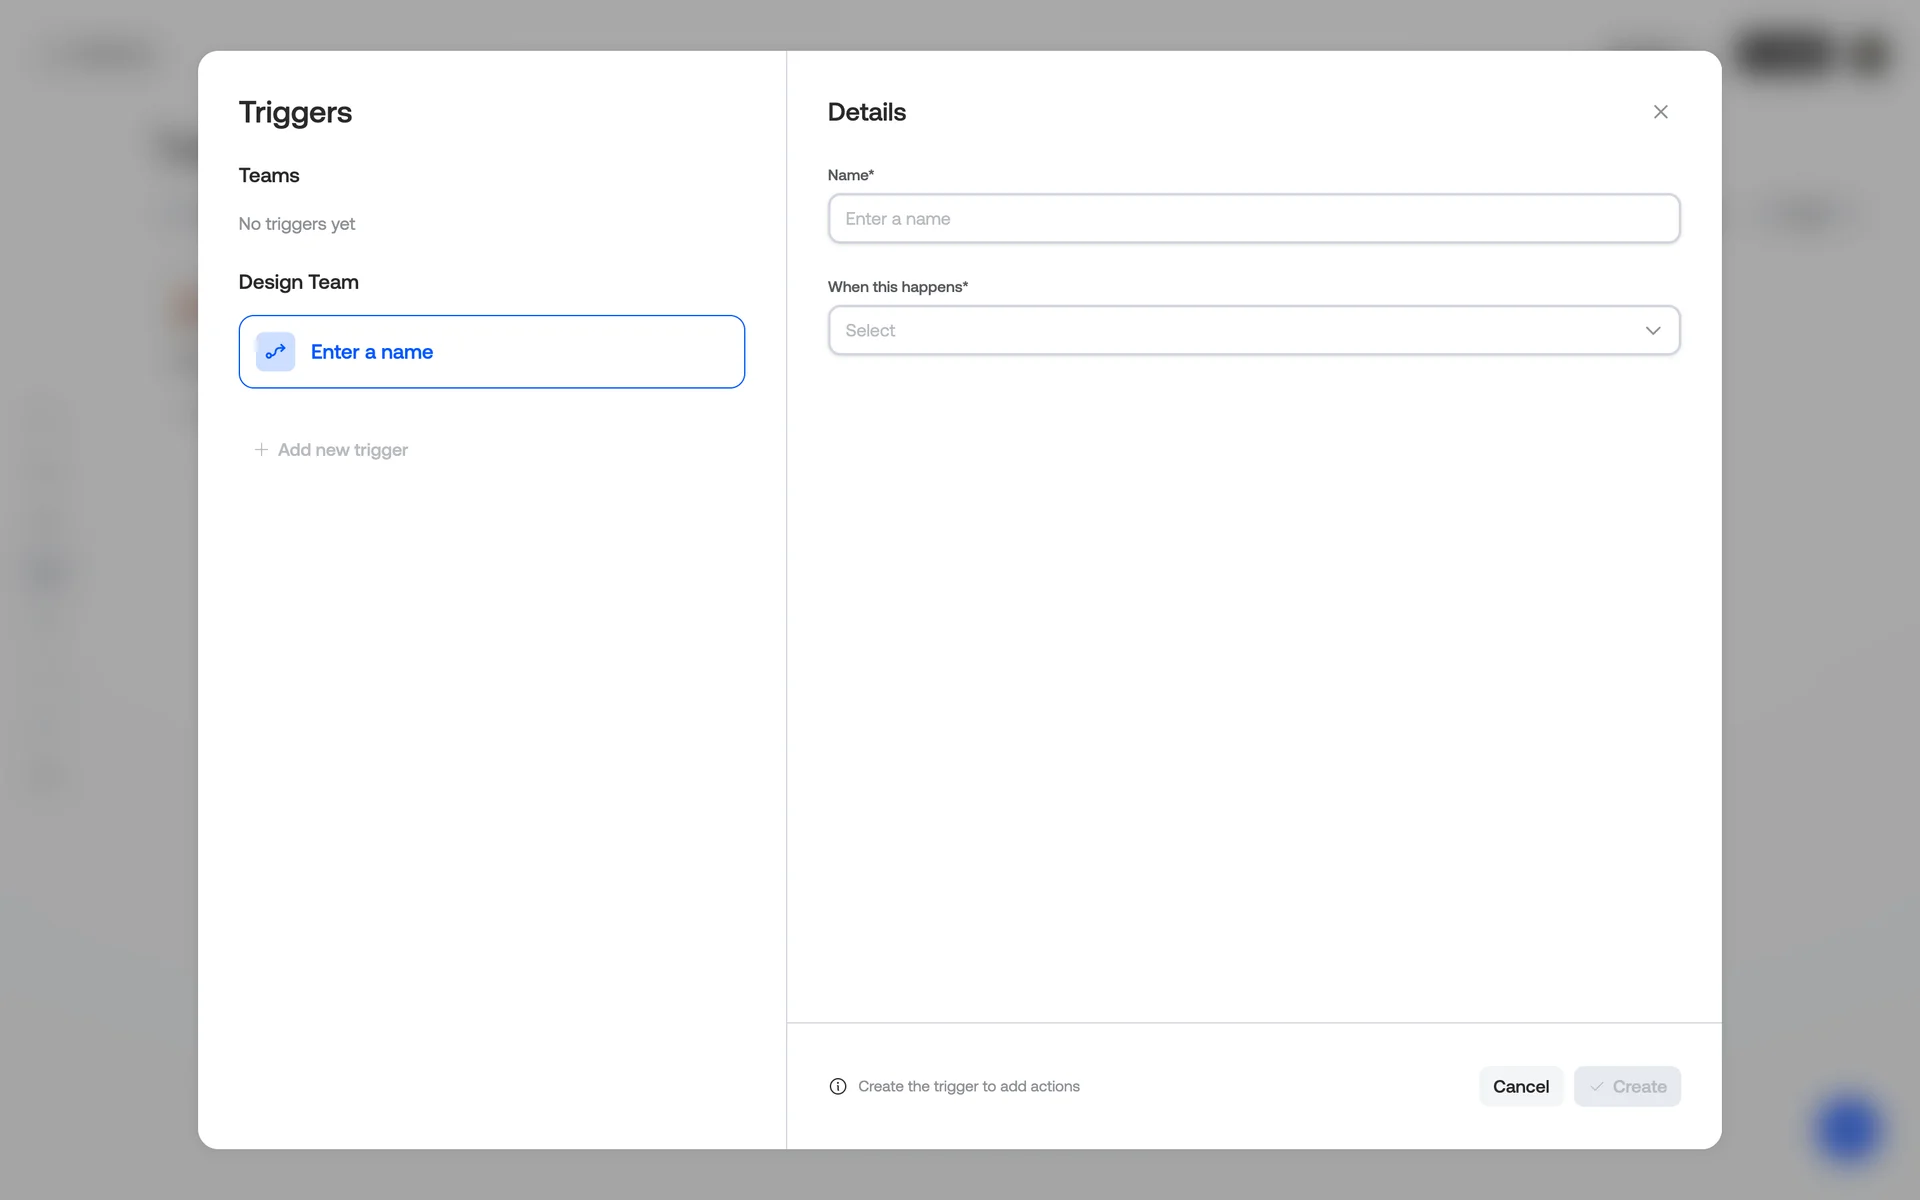Click the plus icon next to Add new trigger
This screenshot has width=1920, height=1200.
tap(261, 450)
